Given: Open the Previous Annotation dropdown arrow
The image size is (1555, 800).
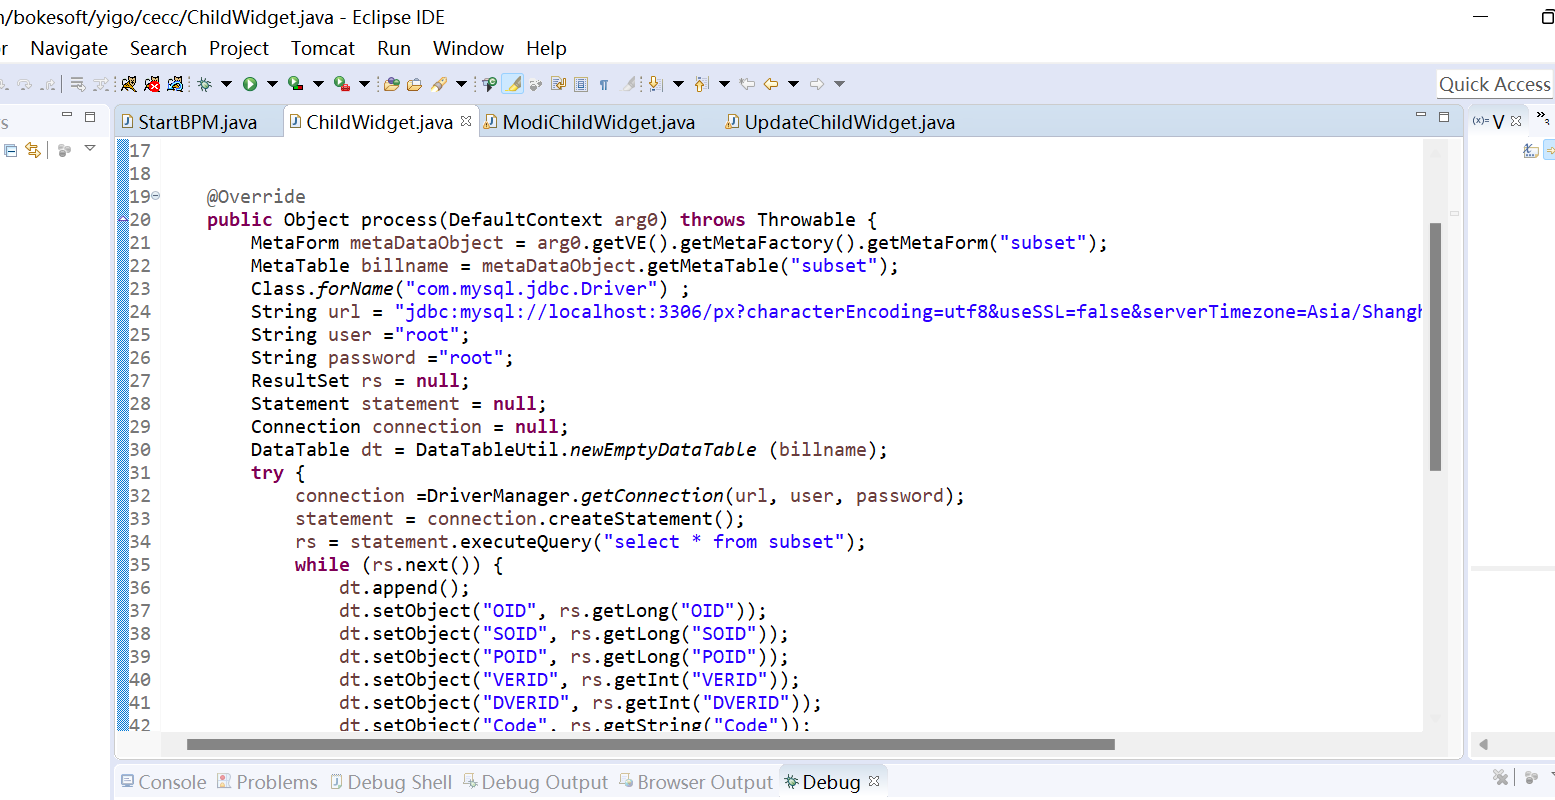Looking at the screenshot, I should [x=724, y=84].
